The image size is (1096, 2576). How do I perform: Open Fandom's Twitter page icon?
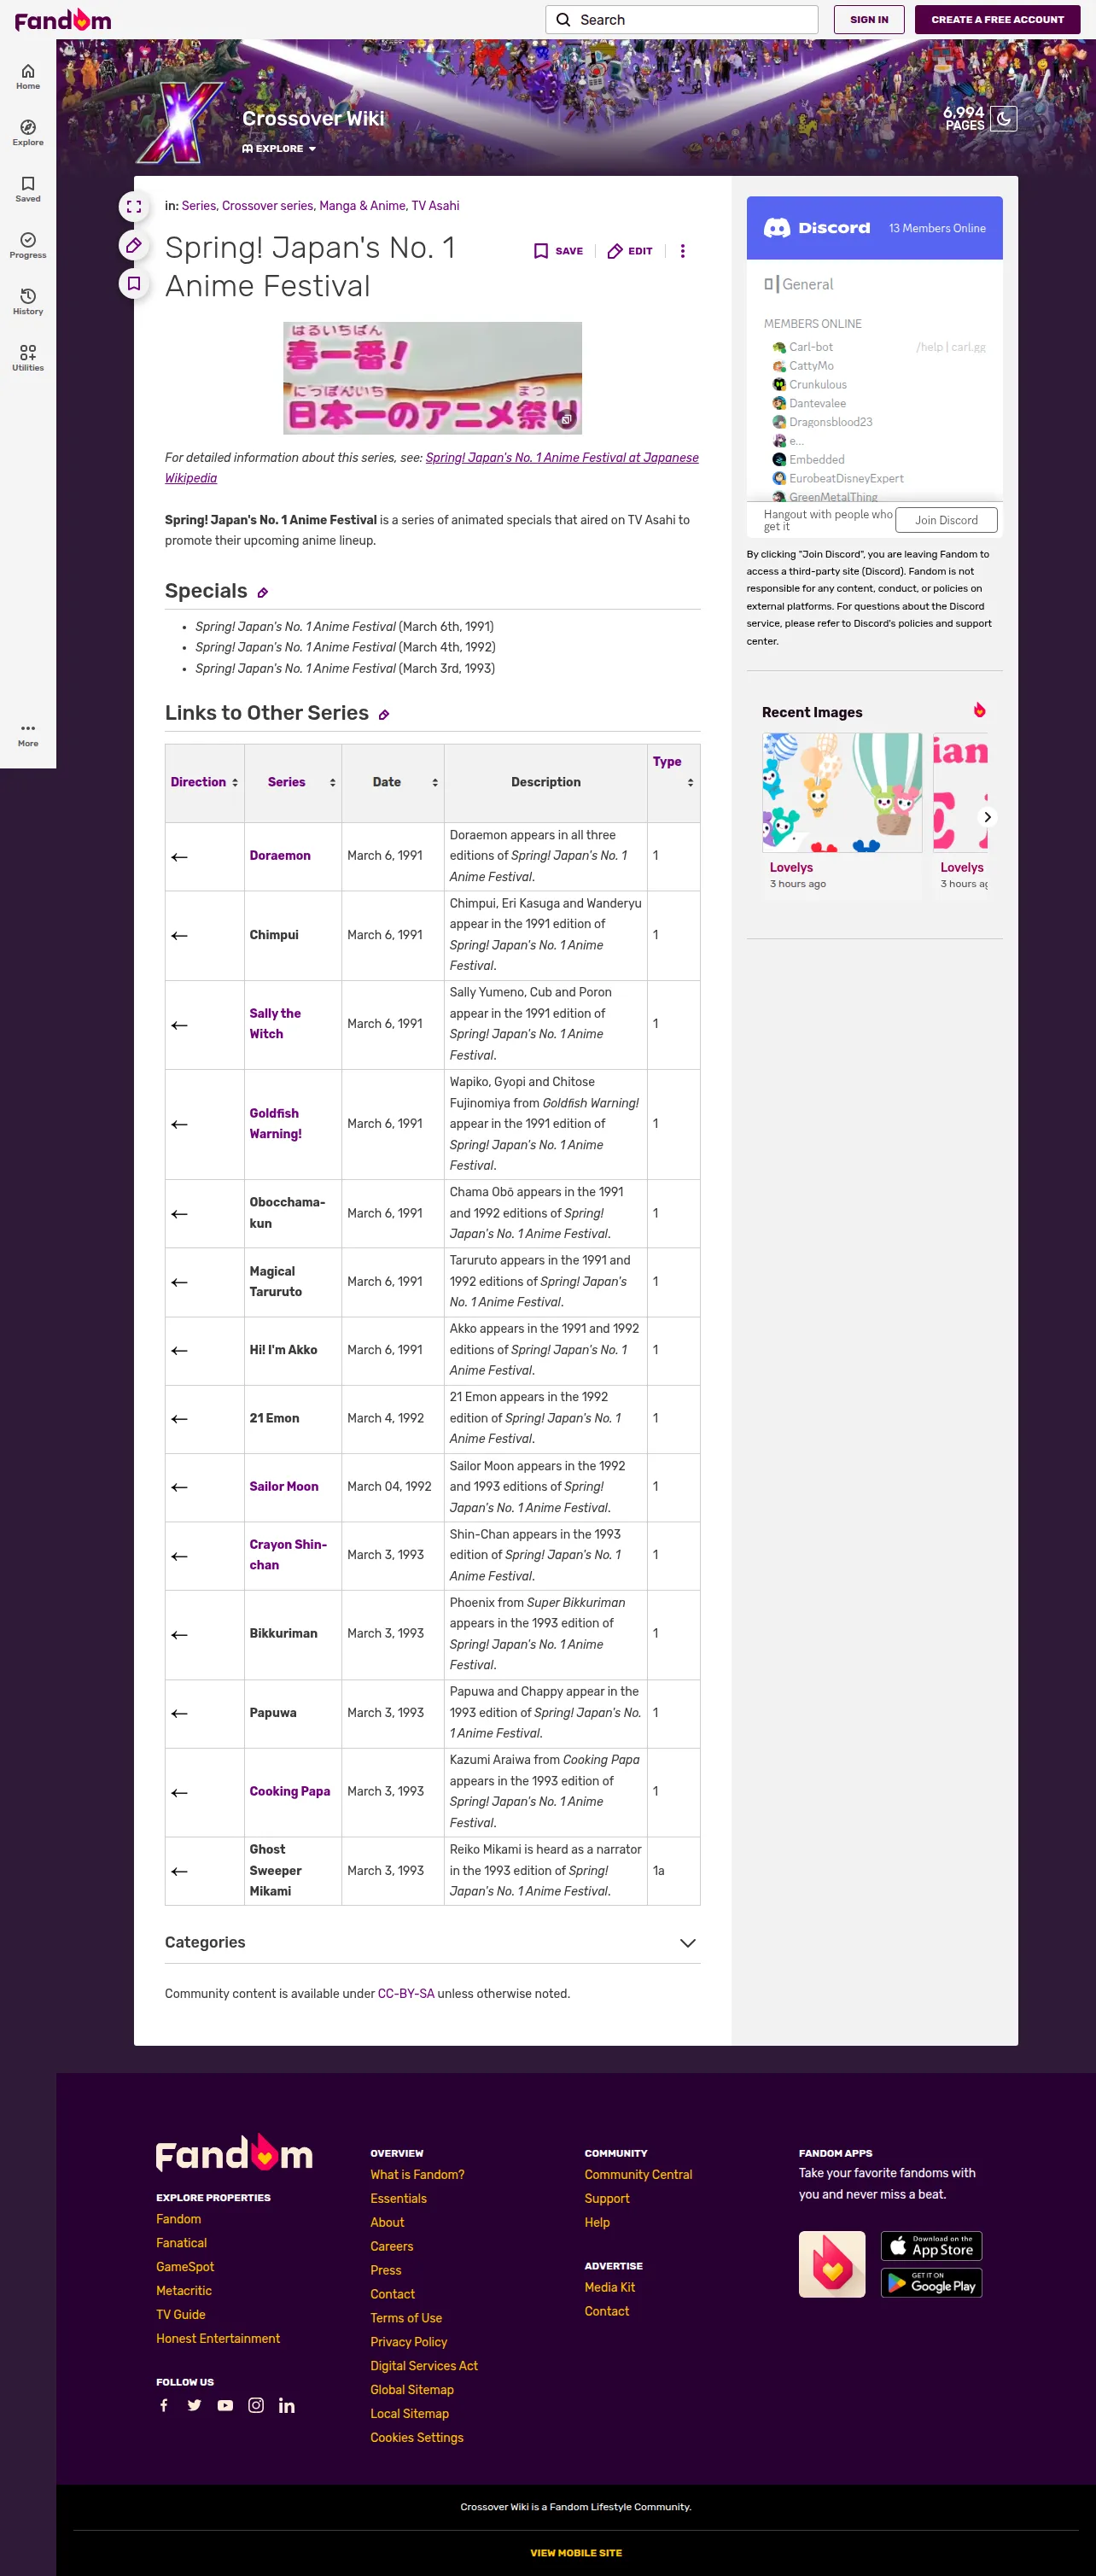[194, 2405]
